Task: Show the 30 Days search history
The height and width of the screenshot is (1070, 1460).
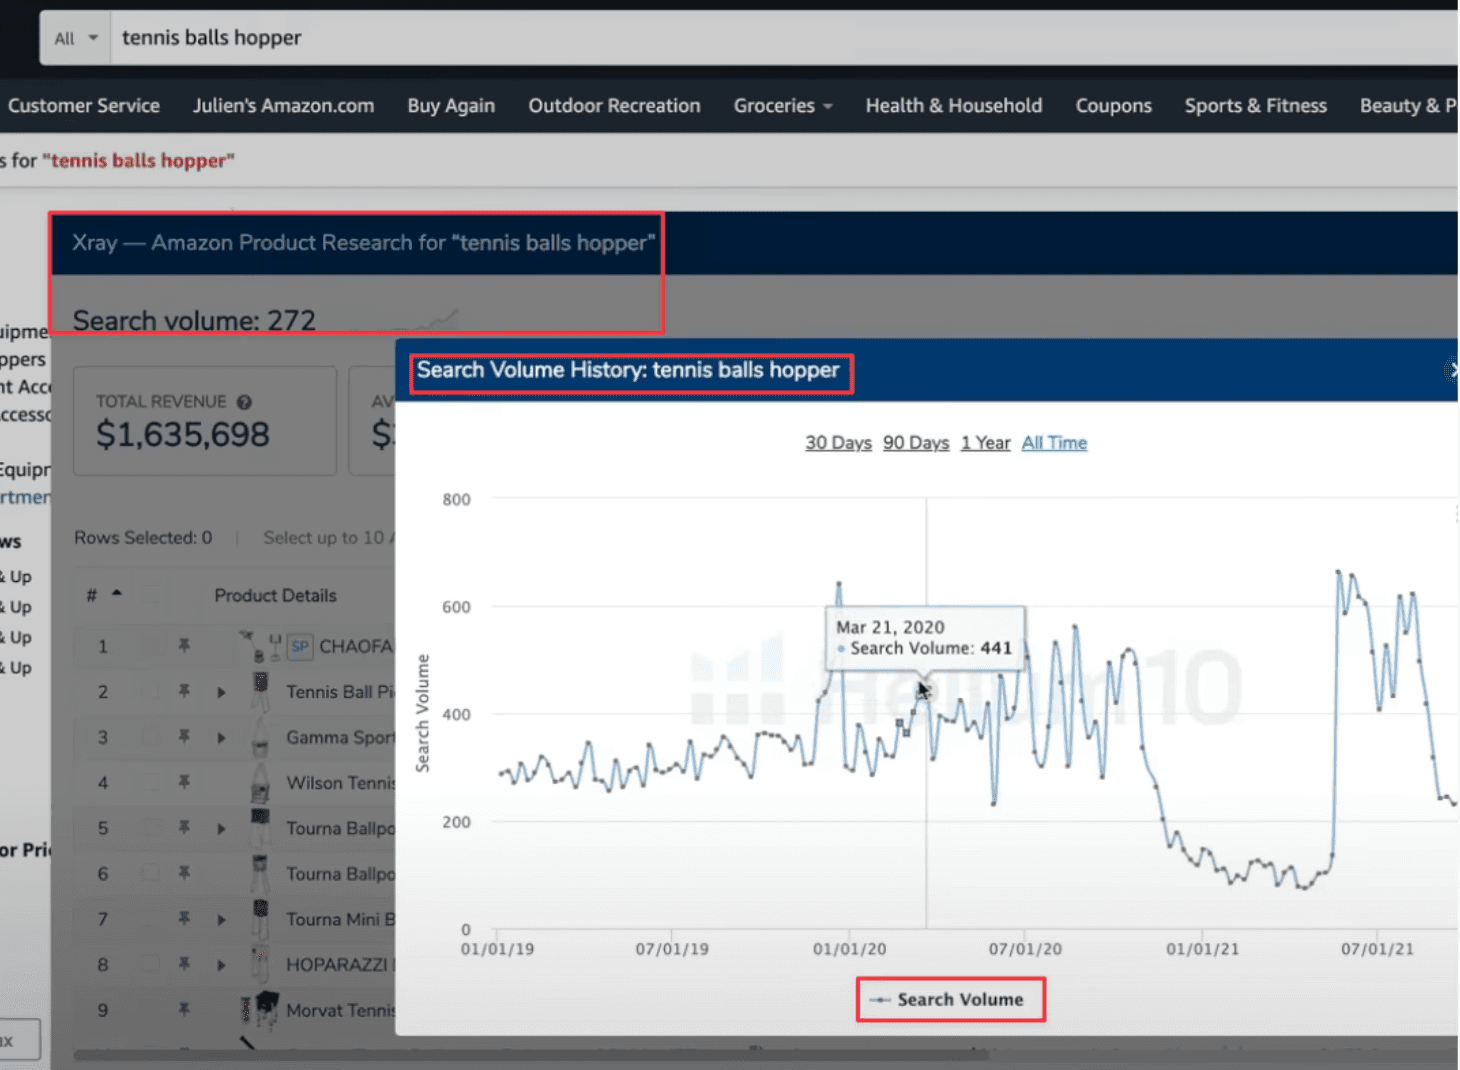Action: pyautogui.click(x=838, y=443)
